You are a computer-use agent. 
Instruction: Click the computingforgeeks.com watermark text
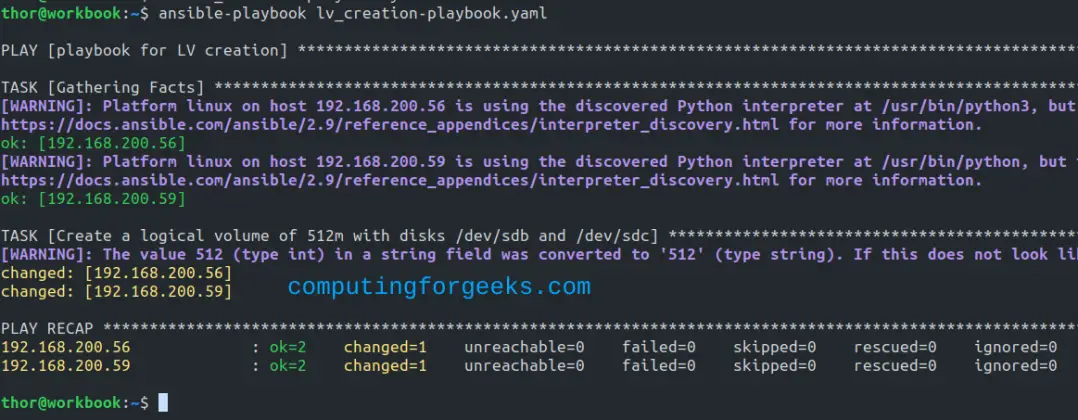tap(439, 287)
